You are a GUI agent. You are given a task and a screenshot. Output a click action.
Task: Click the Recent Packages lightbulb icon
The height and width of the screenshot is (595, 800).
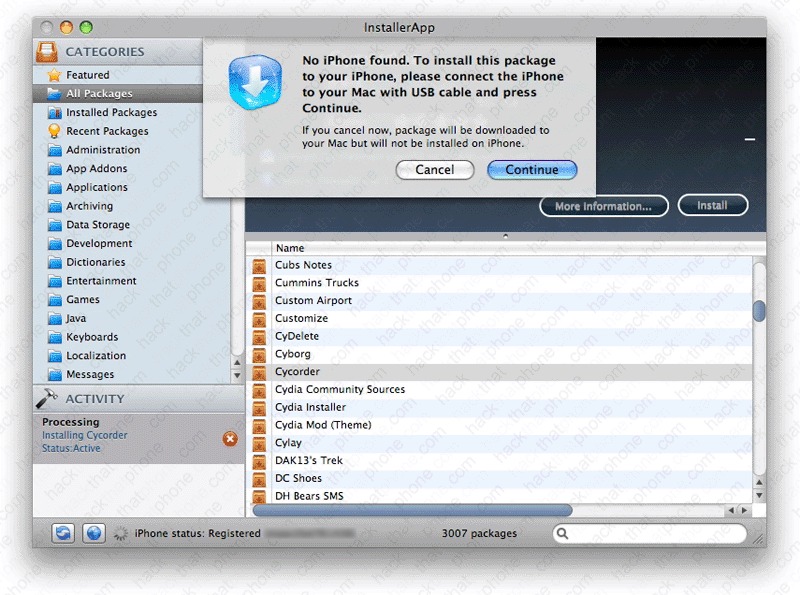[54, 131]
